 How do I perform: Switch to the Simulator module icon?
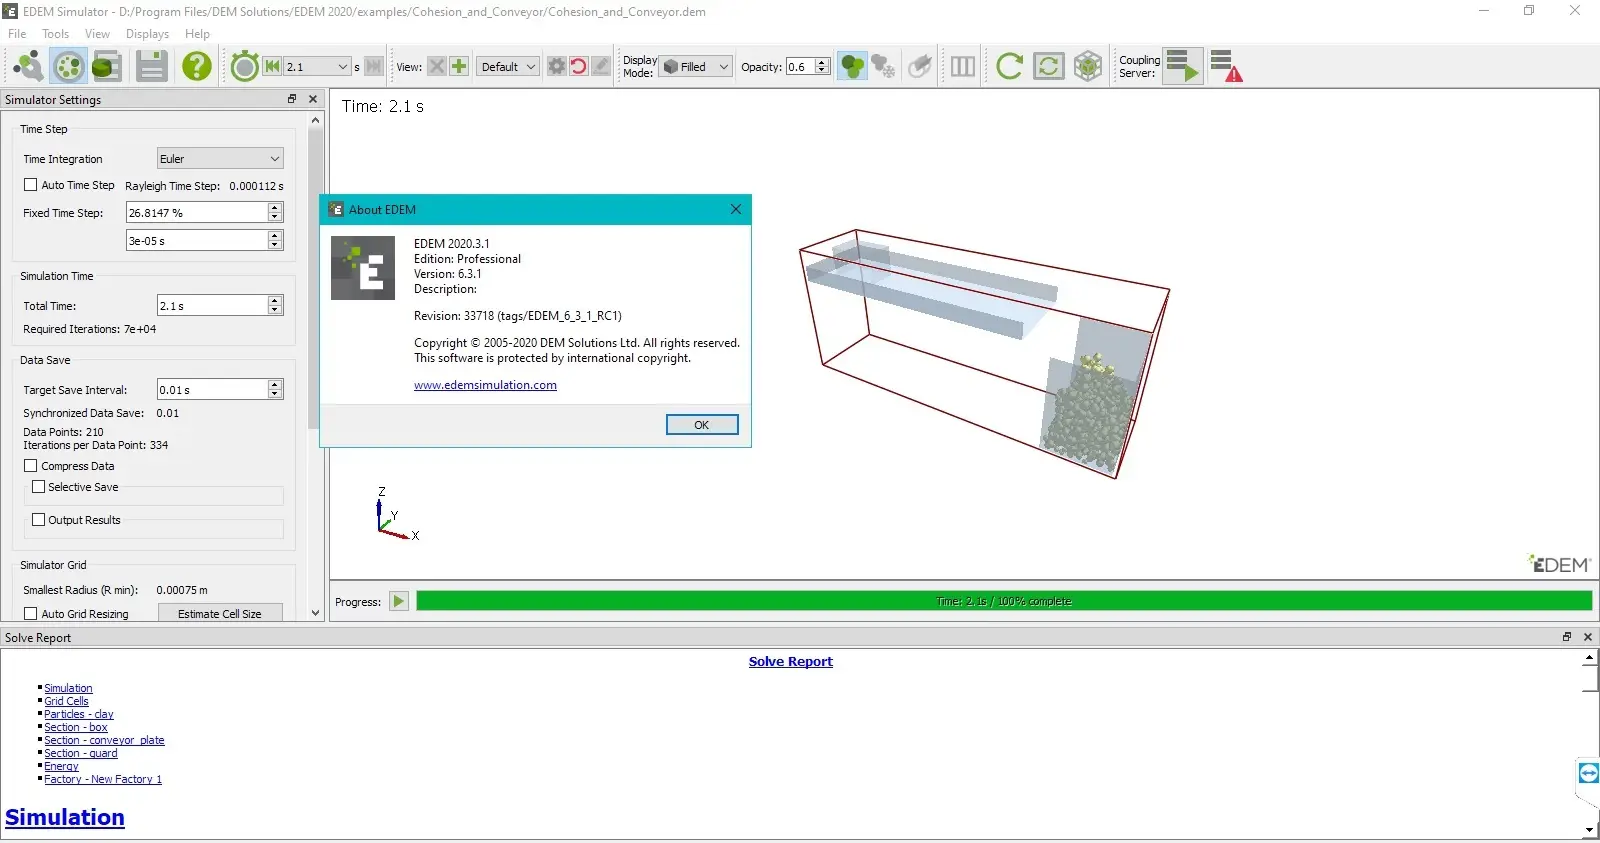coord(68,67)
